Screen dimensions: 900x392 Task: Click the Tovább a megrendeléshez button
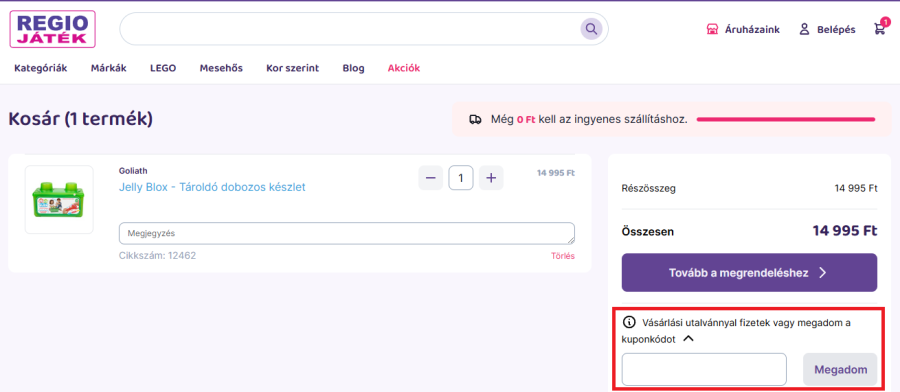coord(749,273)
